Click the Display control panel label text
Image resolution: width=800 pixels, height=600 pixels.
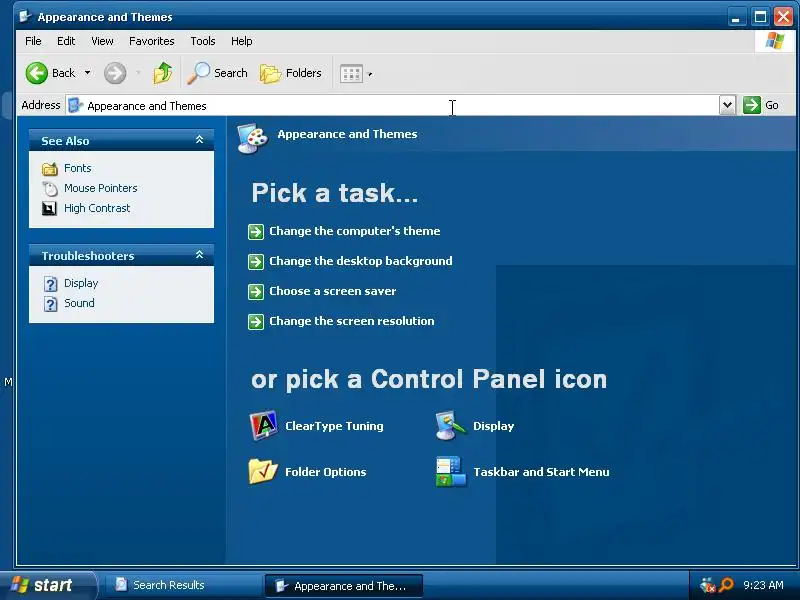[x=493, y=426]
